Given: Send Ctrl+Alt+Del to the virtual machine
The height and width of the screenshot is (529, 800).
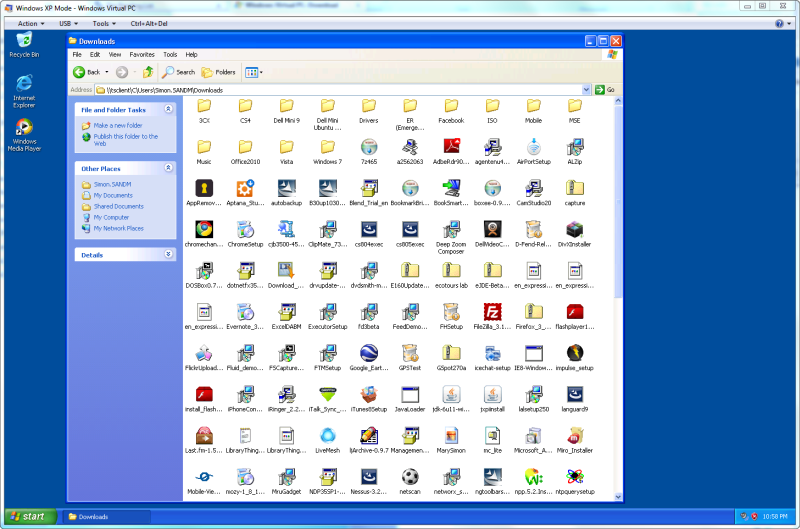Looking at the screenshot, I should coord(148,23).
